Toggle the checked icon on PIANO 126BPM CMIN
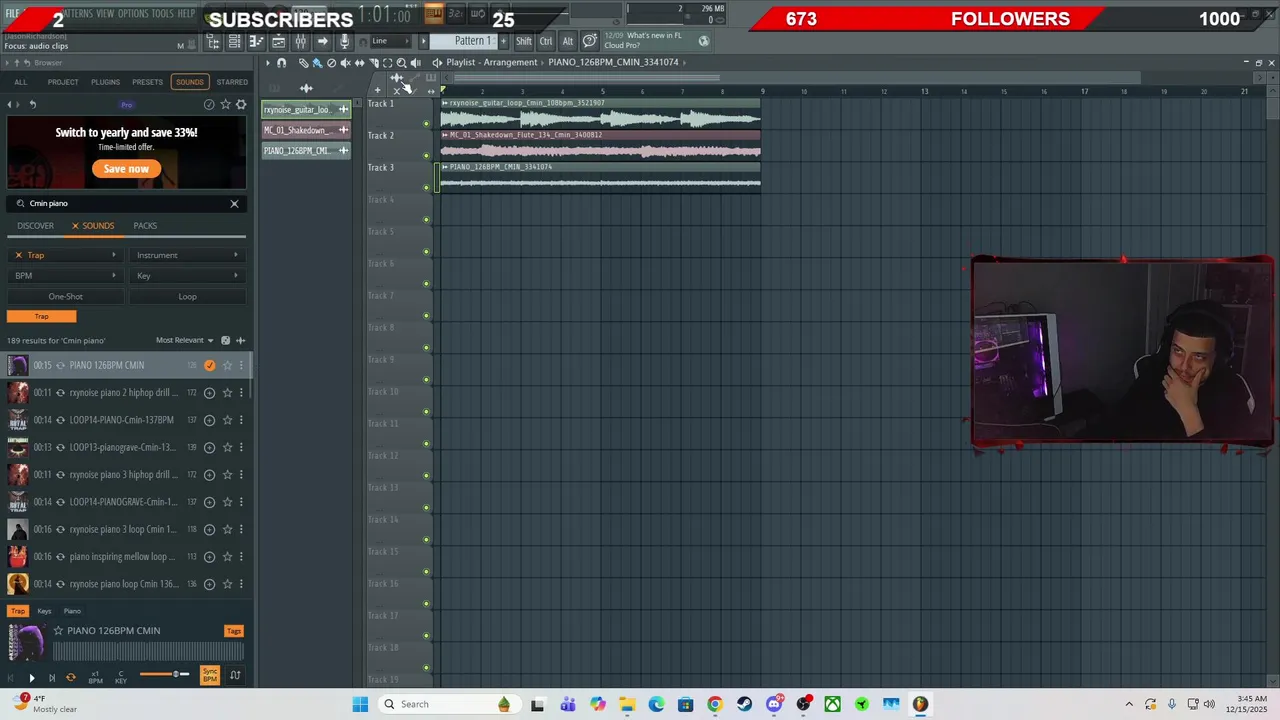 (209, 365)
